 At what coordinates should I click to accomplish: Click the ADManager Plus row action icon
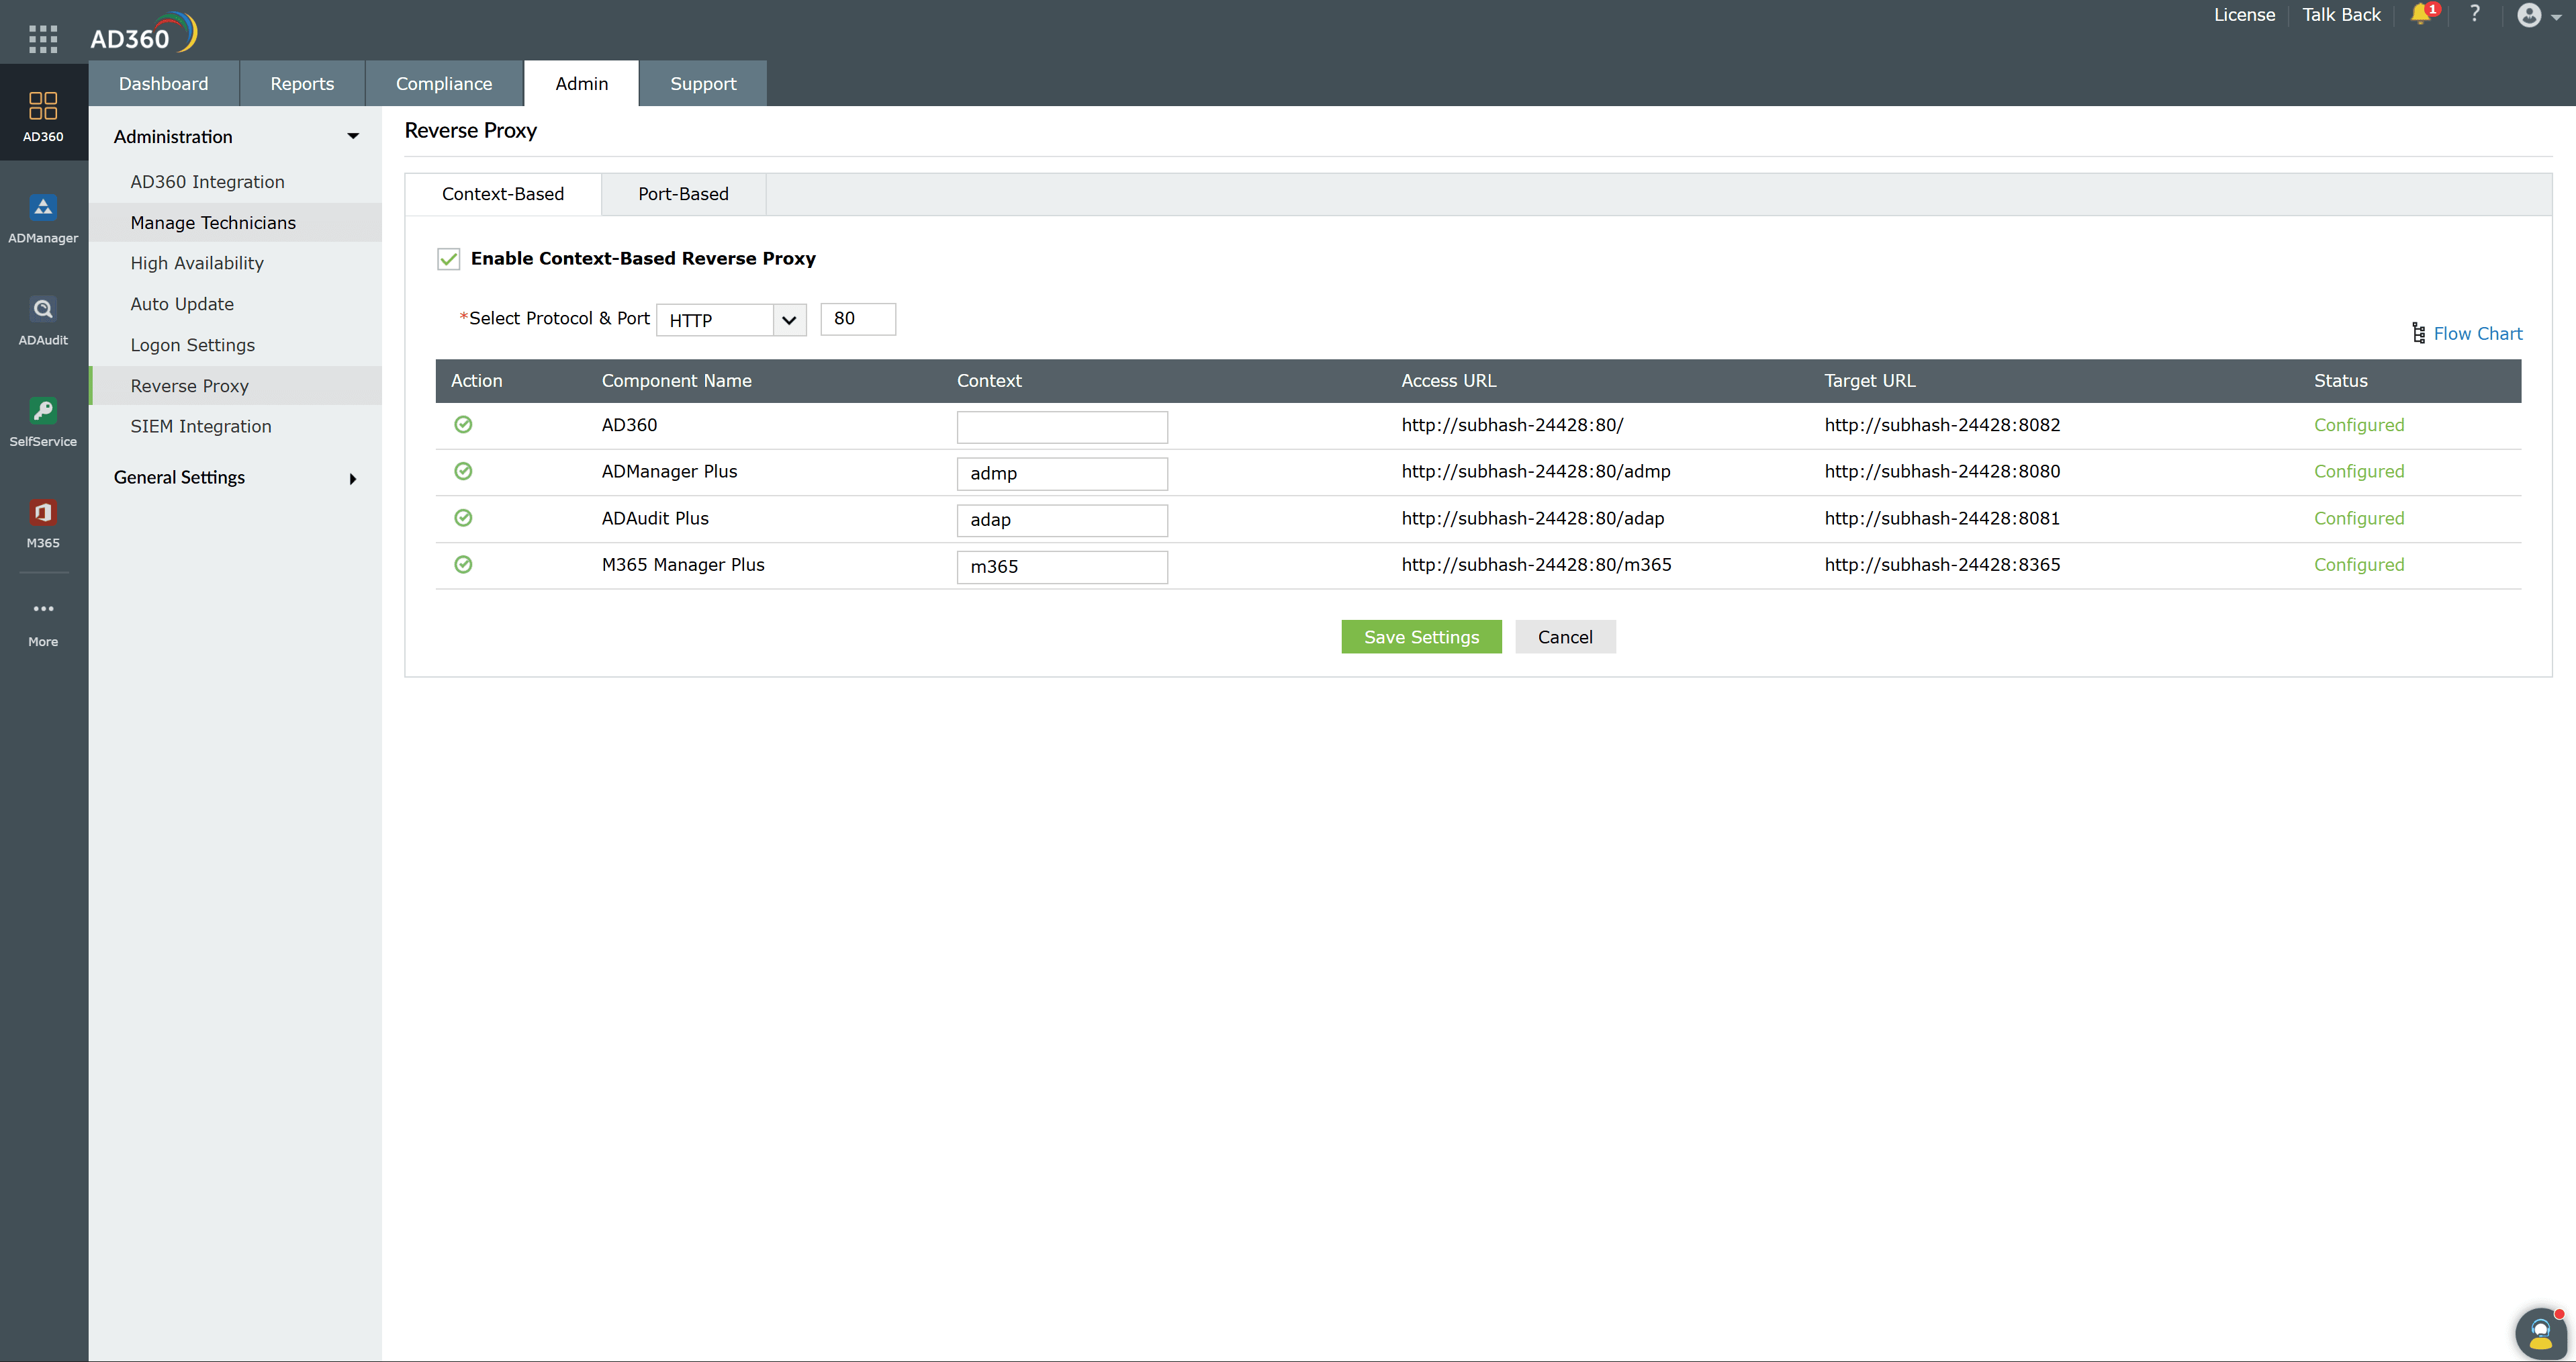pyautogui.click(x=463, y=471)
